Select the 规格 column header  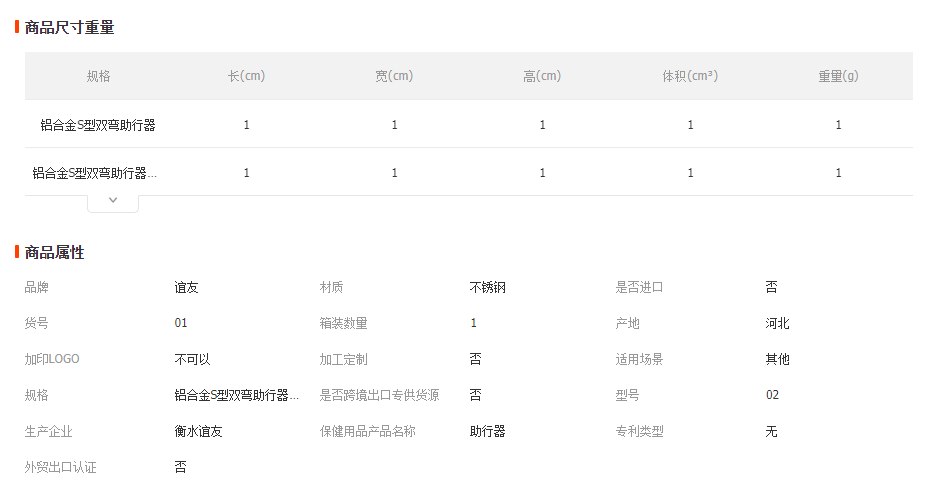(98, 76)
